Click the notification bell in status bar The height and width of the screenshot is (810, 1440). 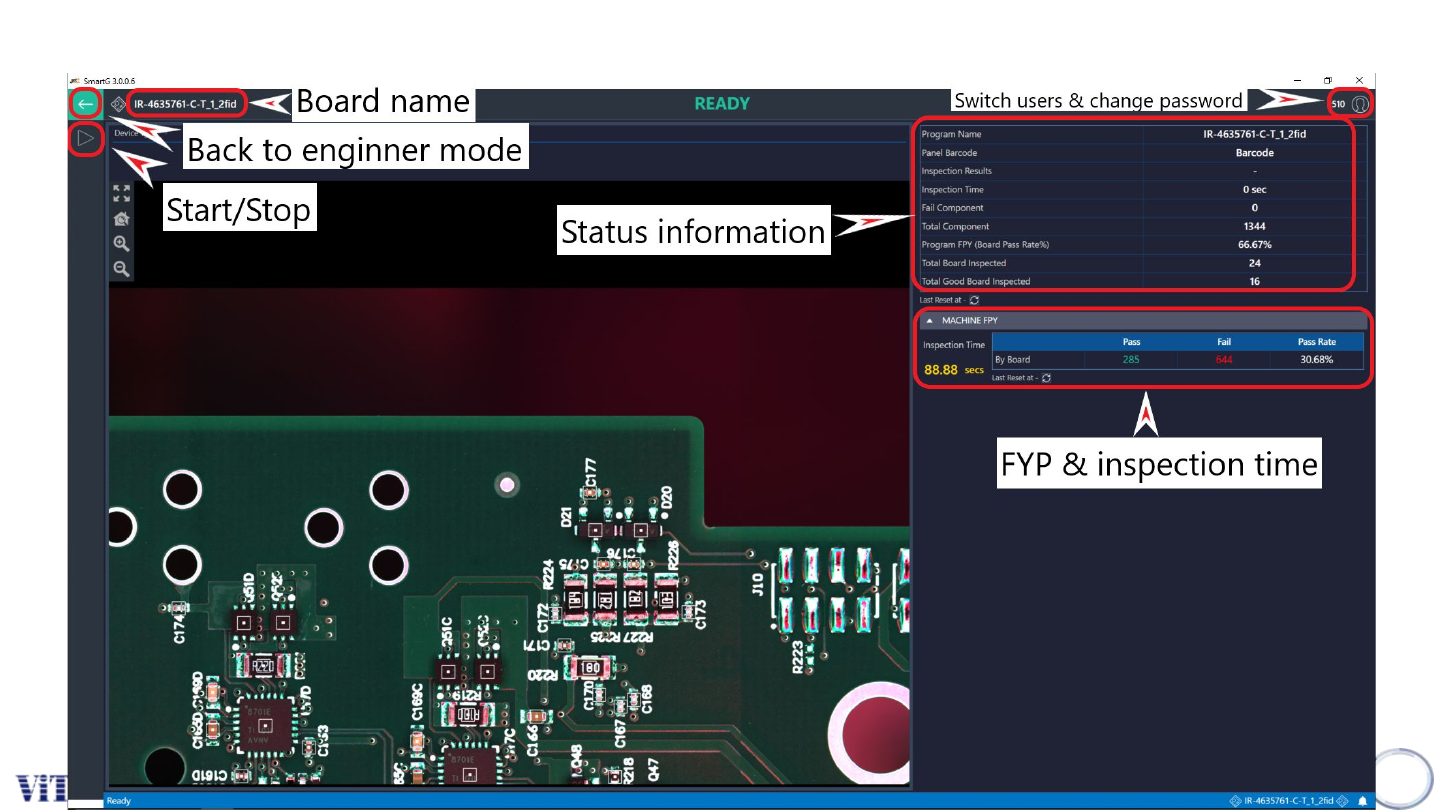pos(1362,801)
